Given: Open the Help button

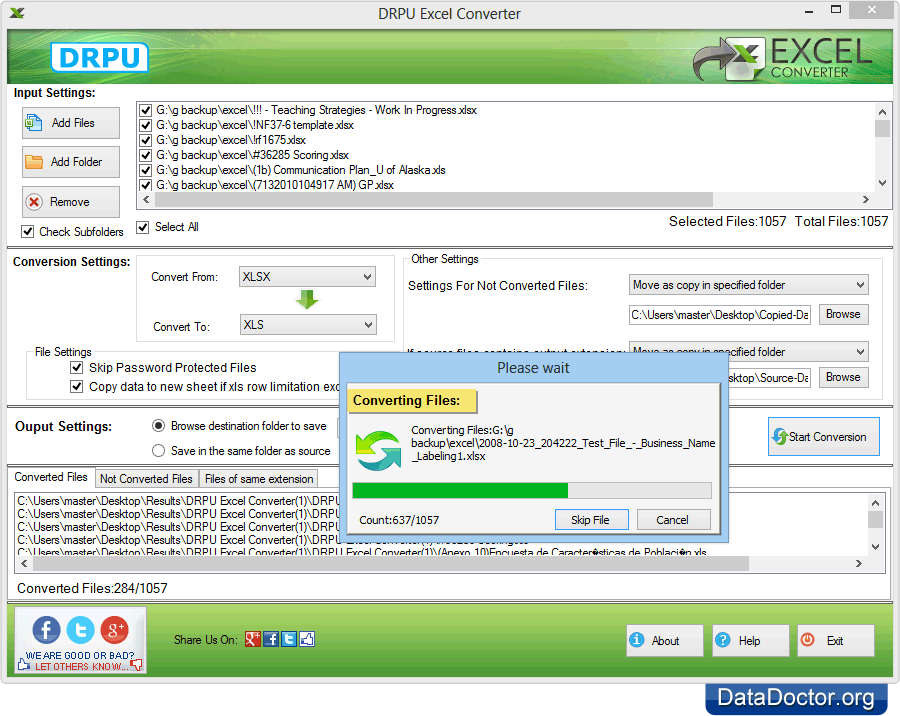Looking at the screenshot, I should point(750,640).
